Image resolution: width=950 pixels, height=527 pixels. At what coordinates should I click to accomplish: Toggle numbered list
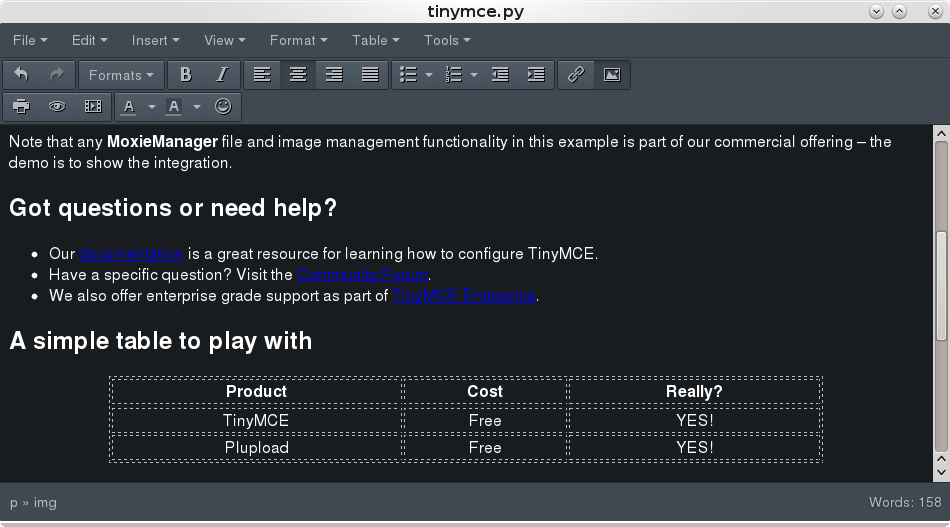[453, 75]
